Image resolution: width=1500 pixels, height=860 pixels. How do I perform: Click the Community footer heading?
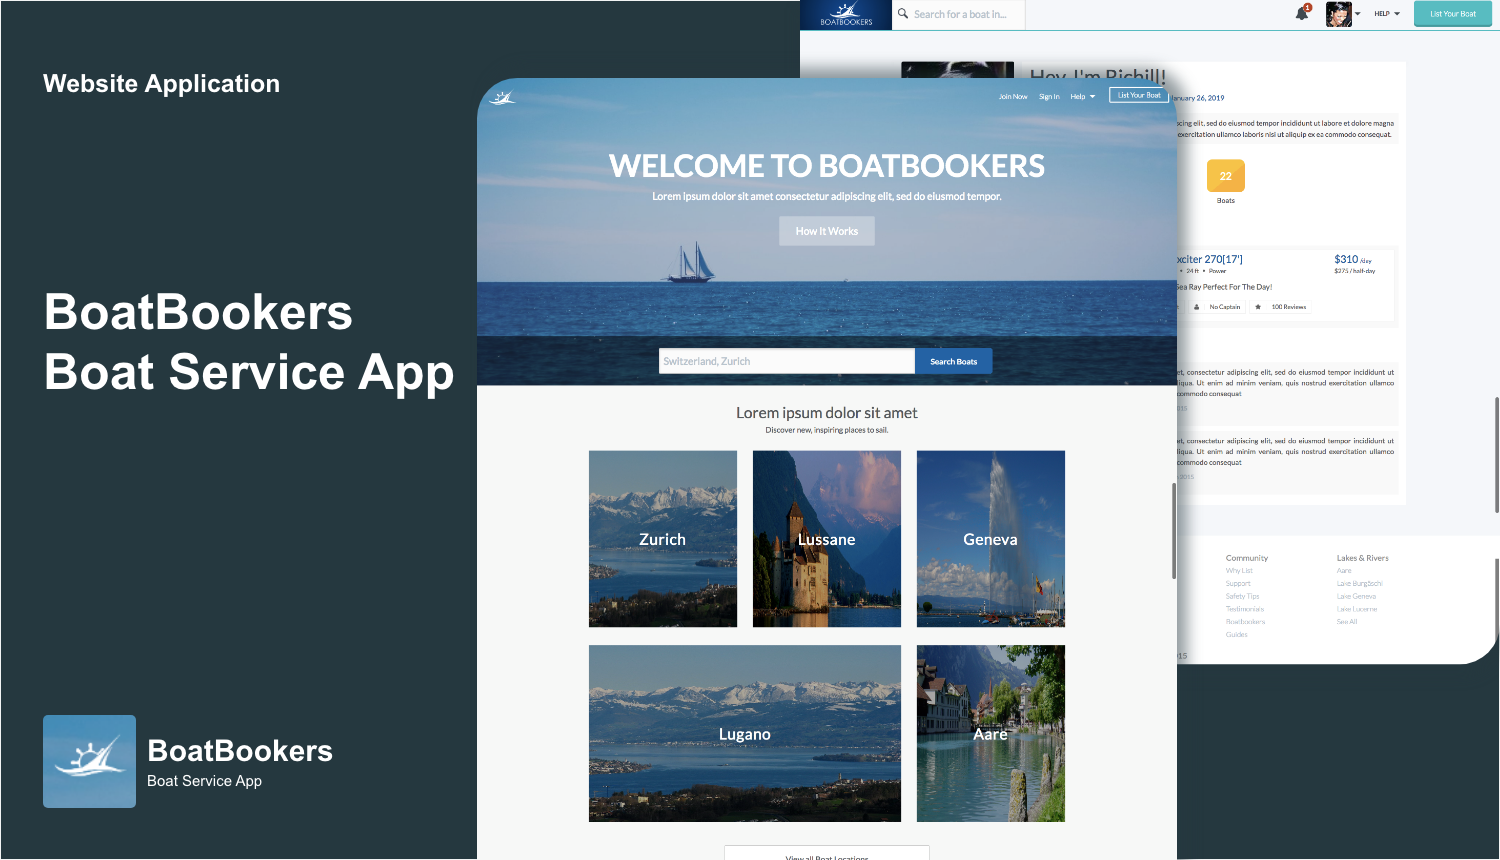[1247, 558]
